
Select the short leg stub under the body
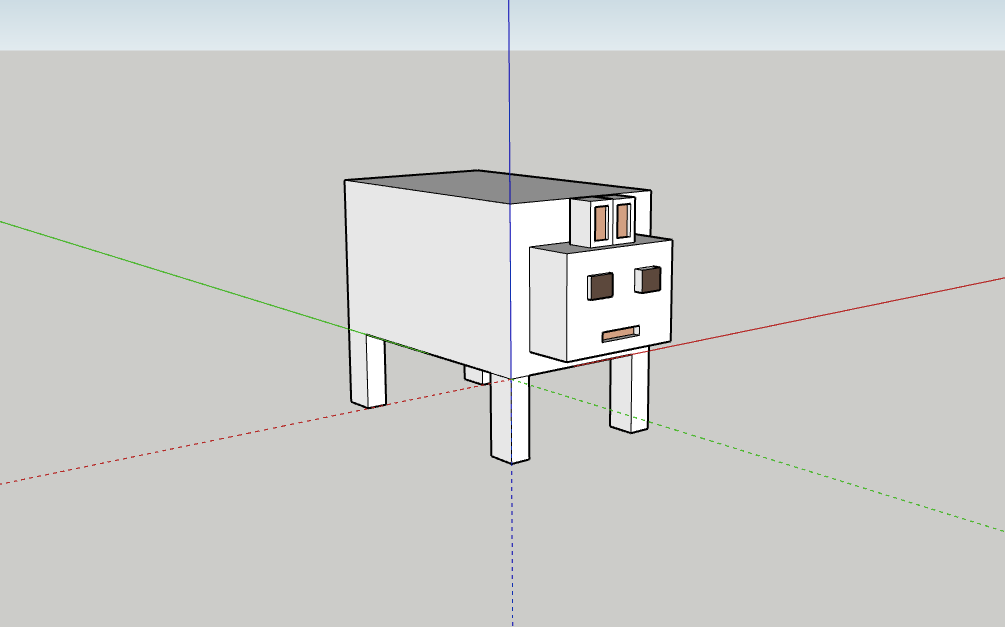(x=476, y=375)
